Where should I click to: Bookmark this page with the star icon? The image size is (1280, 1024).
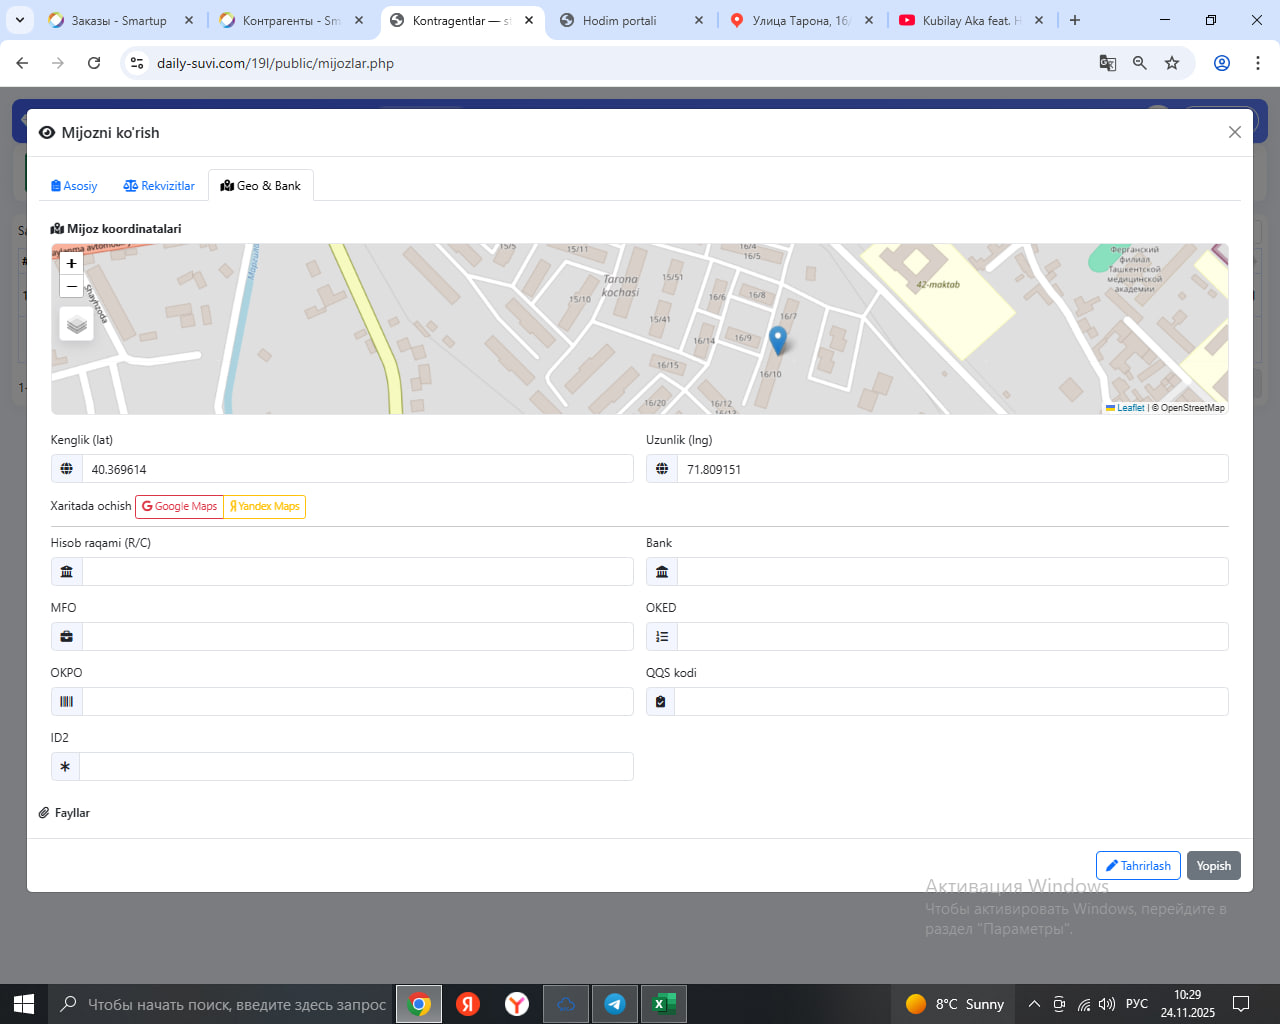(1172, 63)
